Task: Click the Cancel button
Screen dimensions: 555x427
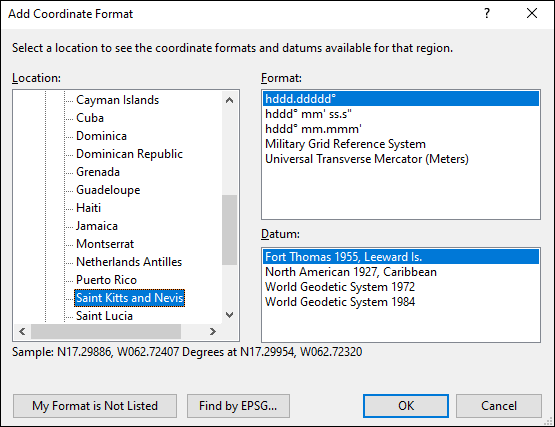Action: (x=499, y=406)
